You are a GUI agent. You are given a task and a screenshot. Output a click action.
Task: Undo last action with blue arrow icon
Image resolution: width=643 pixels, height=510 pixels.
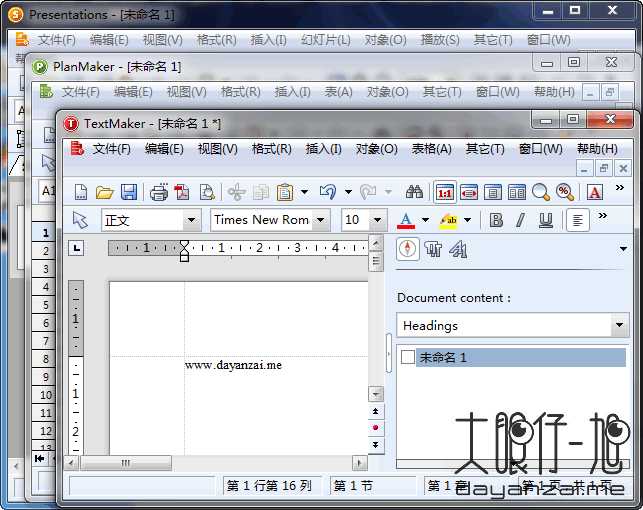(328, 192)
